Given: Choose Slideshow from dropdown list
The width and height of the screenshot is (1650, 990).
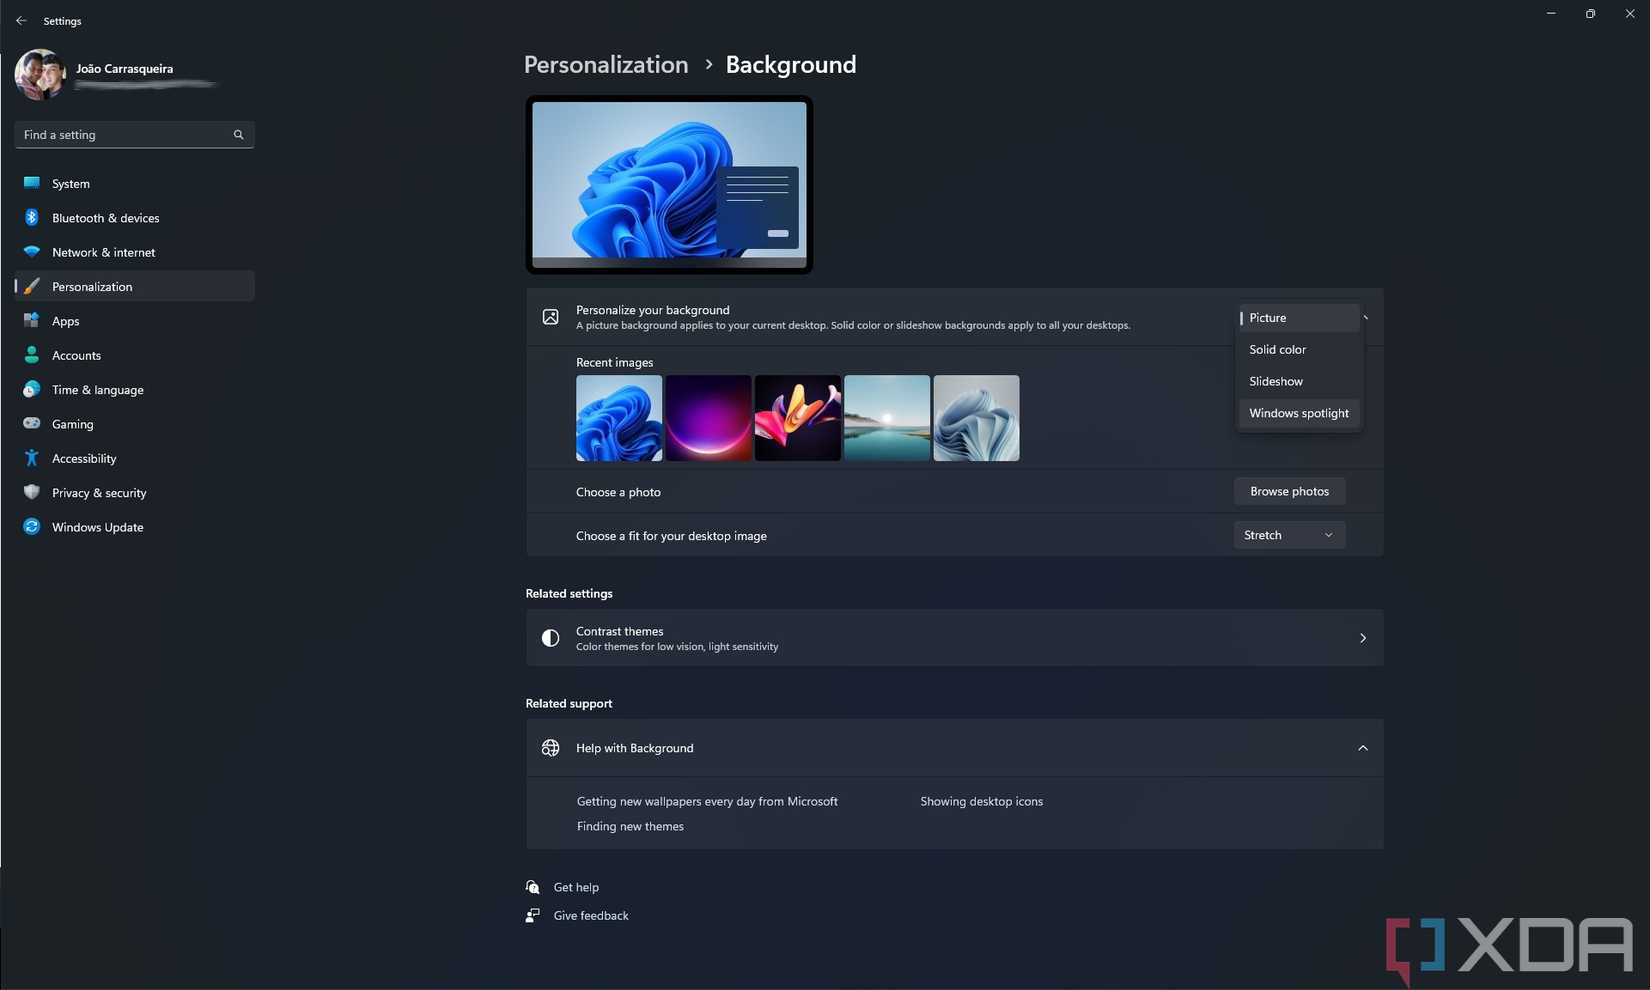Looking at the screenshot, I should tap(1299, 381).
